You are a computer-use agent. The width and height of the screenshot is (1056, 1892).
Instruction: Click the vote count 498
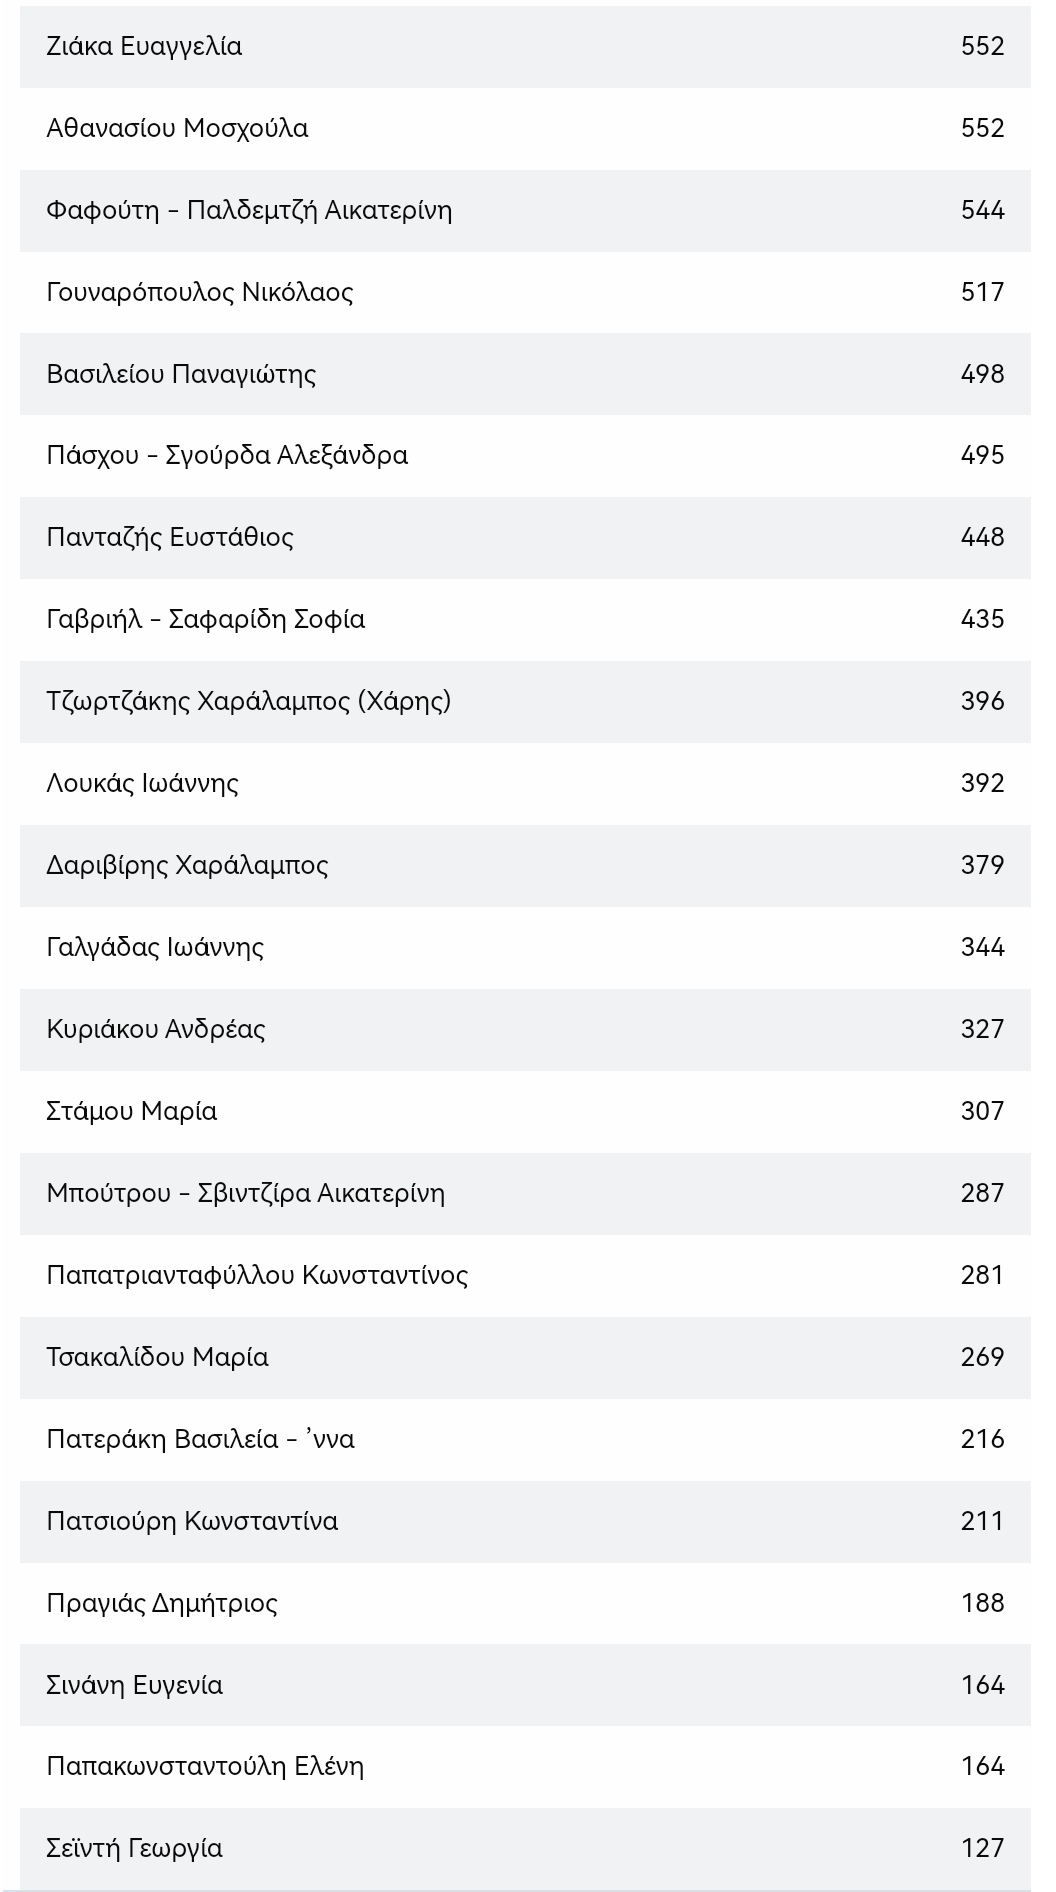click(981, 374)
